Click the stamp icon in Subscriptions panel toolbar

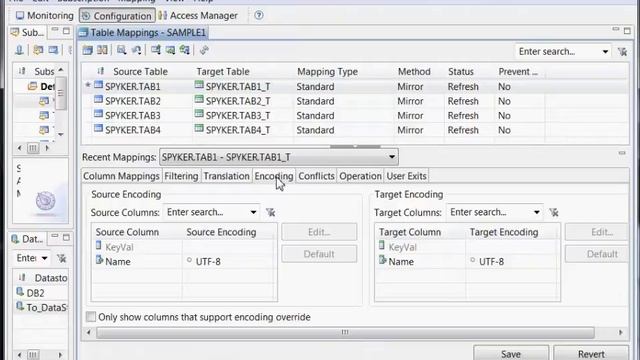[x=19, y=50]
